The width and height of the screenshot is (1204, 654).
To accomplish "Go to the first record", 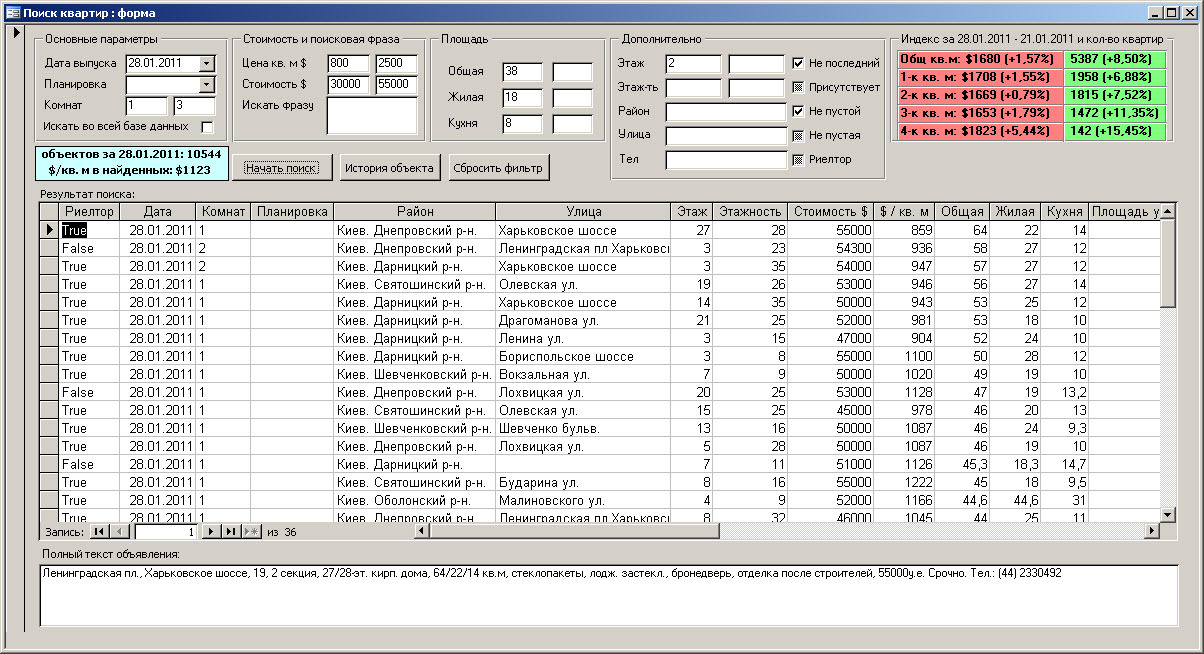I will click(x=99, y=532).
